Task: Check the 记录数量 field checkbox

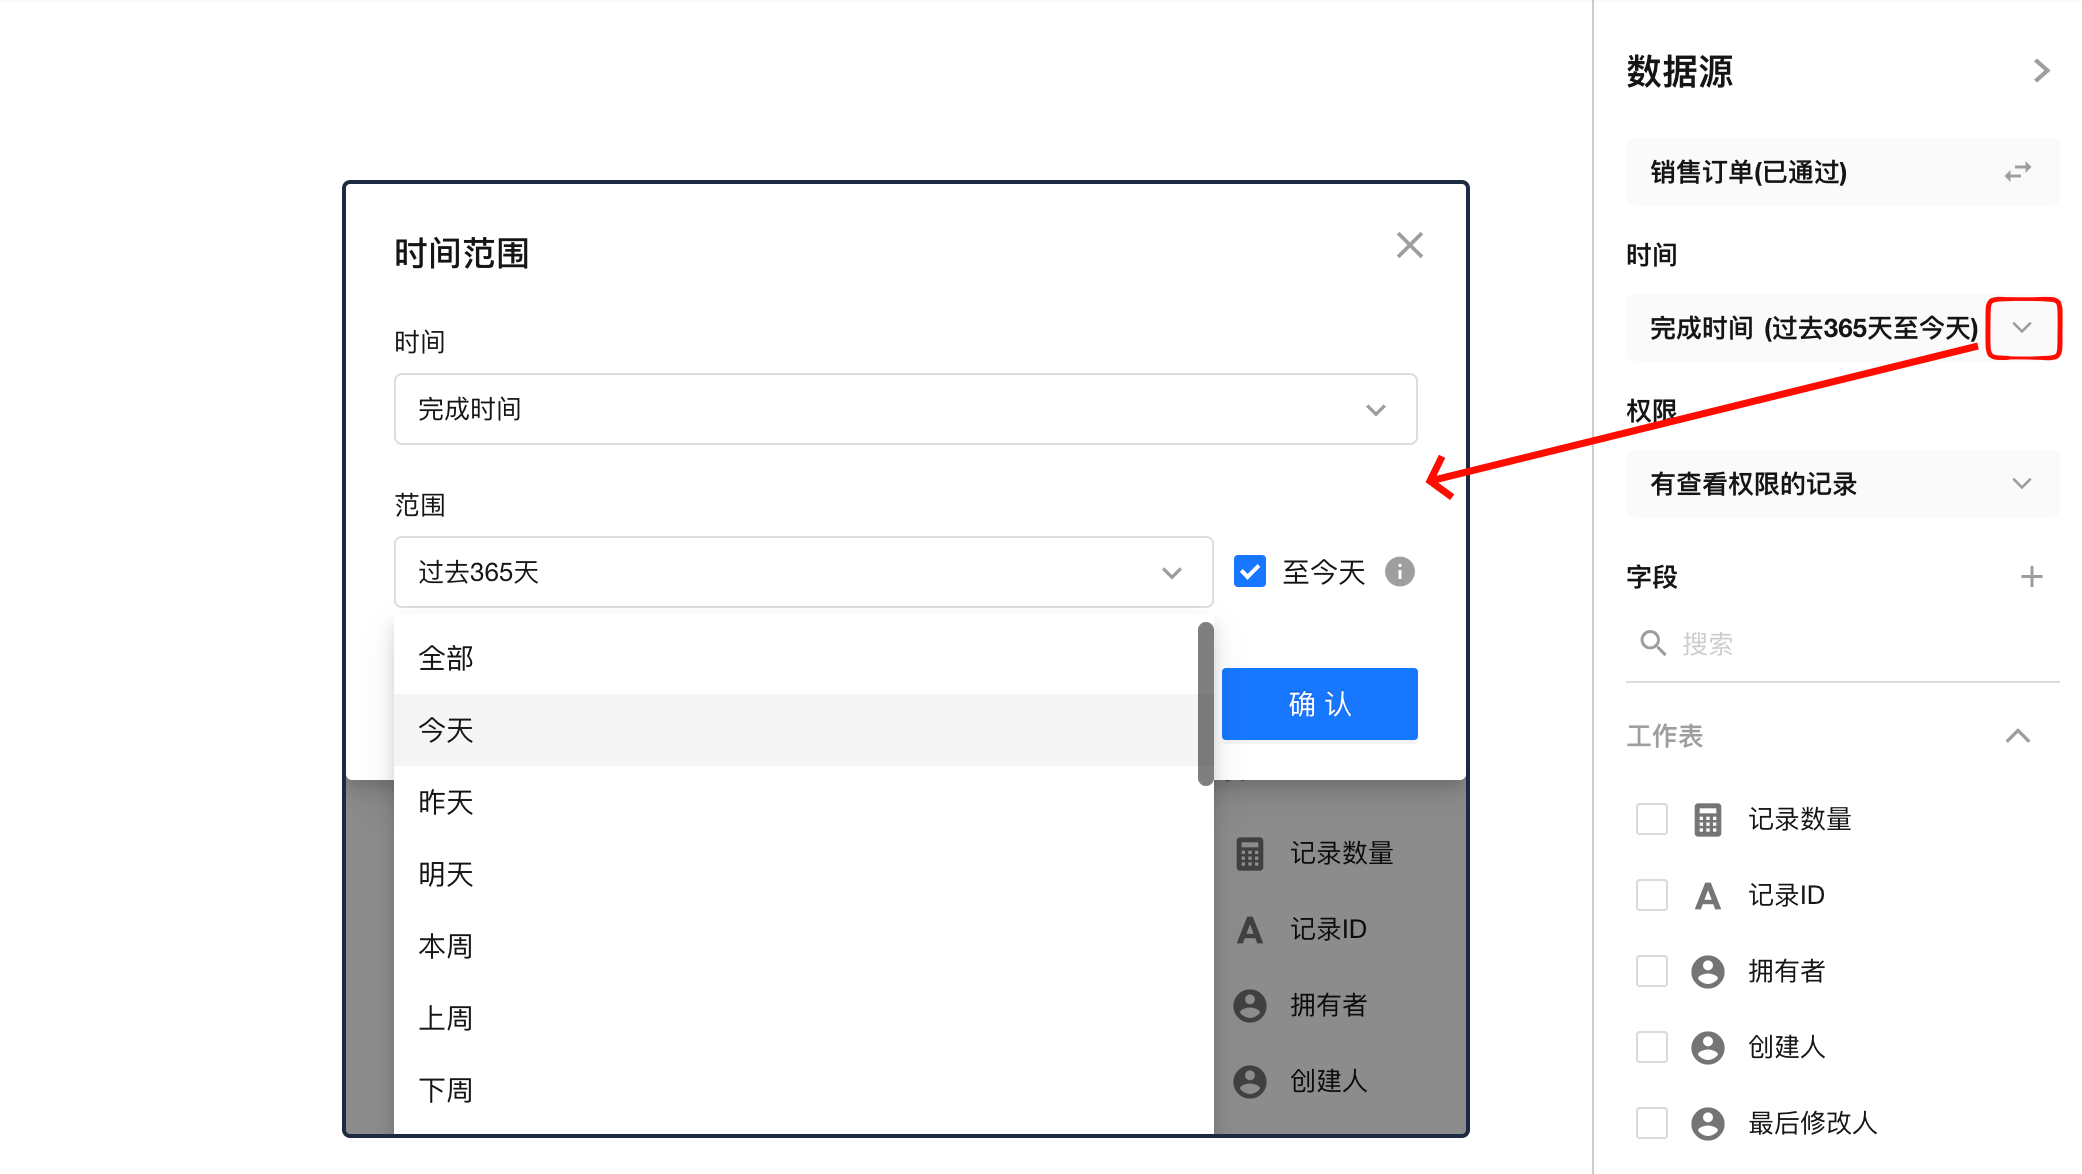Action: pyautogui.click(x=1651, y=819)
